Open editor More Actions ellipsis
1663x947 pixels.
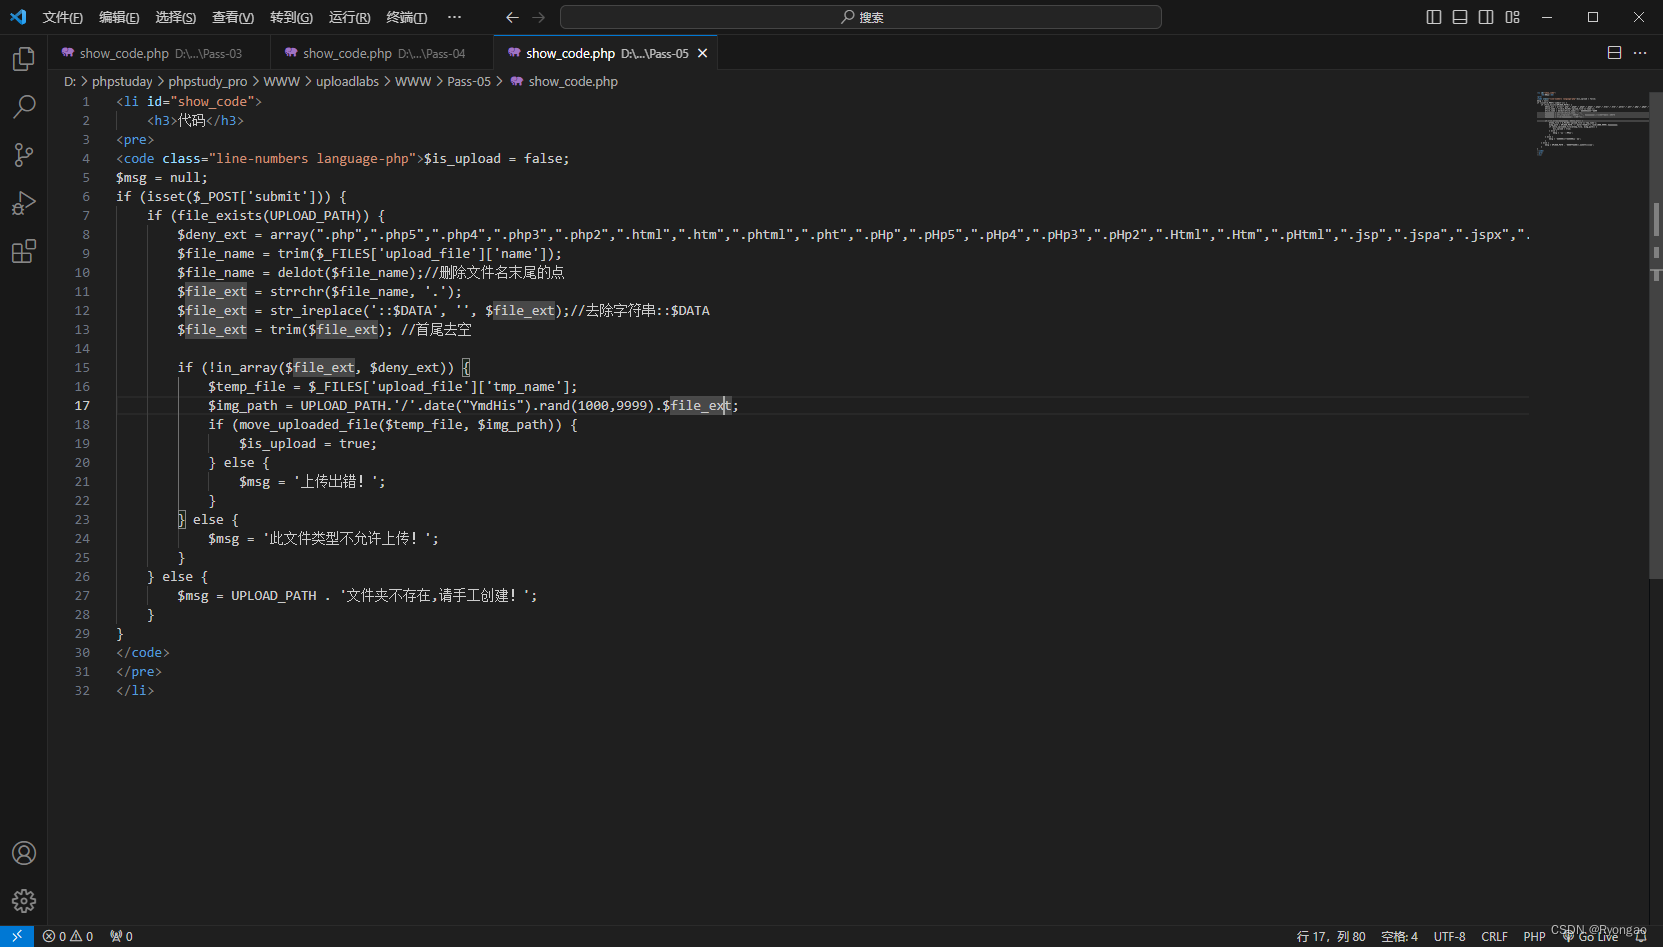pyautogui.click(x=1640, y=53)
